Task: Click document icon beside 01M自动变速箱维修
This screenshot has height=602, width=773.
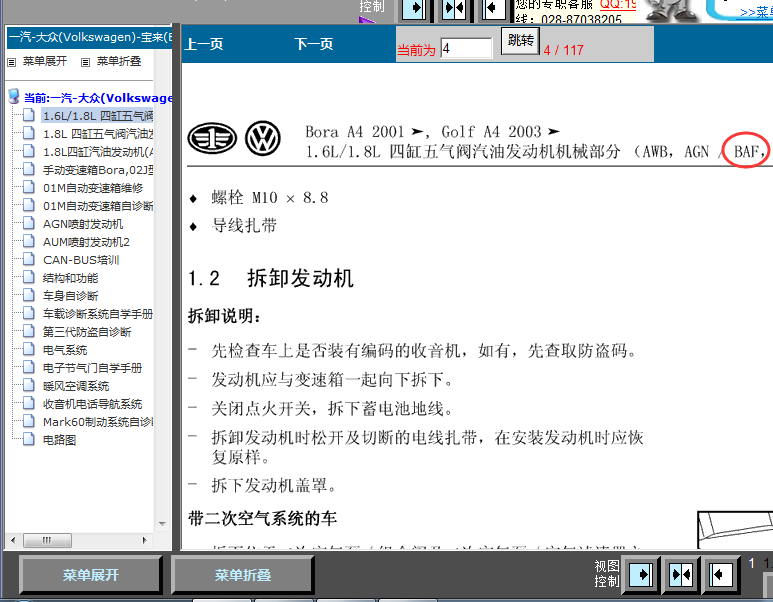Action: point(29,187)
